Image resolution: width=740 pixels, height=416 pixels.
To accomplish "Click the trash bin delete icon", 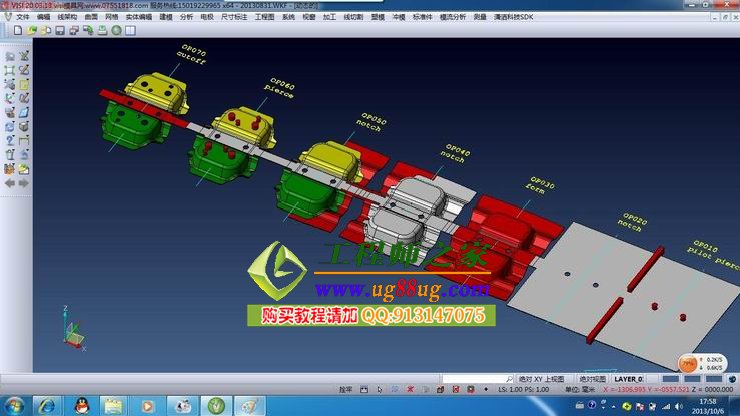I will point(10,155).
